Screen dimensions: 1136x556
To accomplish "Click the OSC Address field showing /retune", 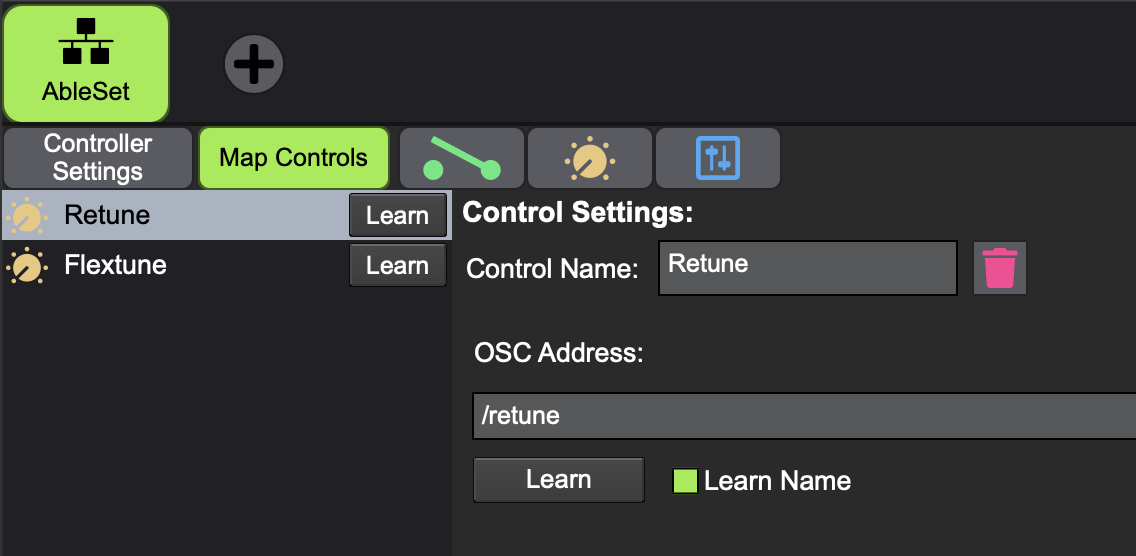I will [x=800, y=416].
